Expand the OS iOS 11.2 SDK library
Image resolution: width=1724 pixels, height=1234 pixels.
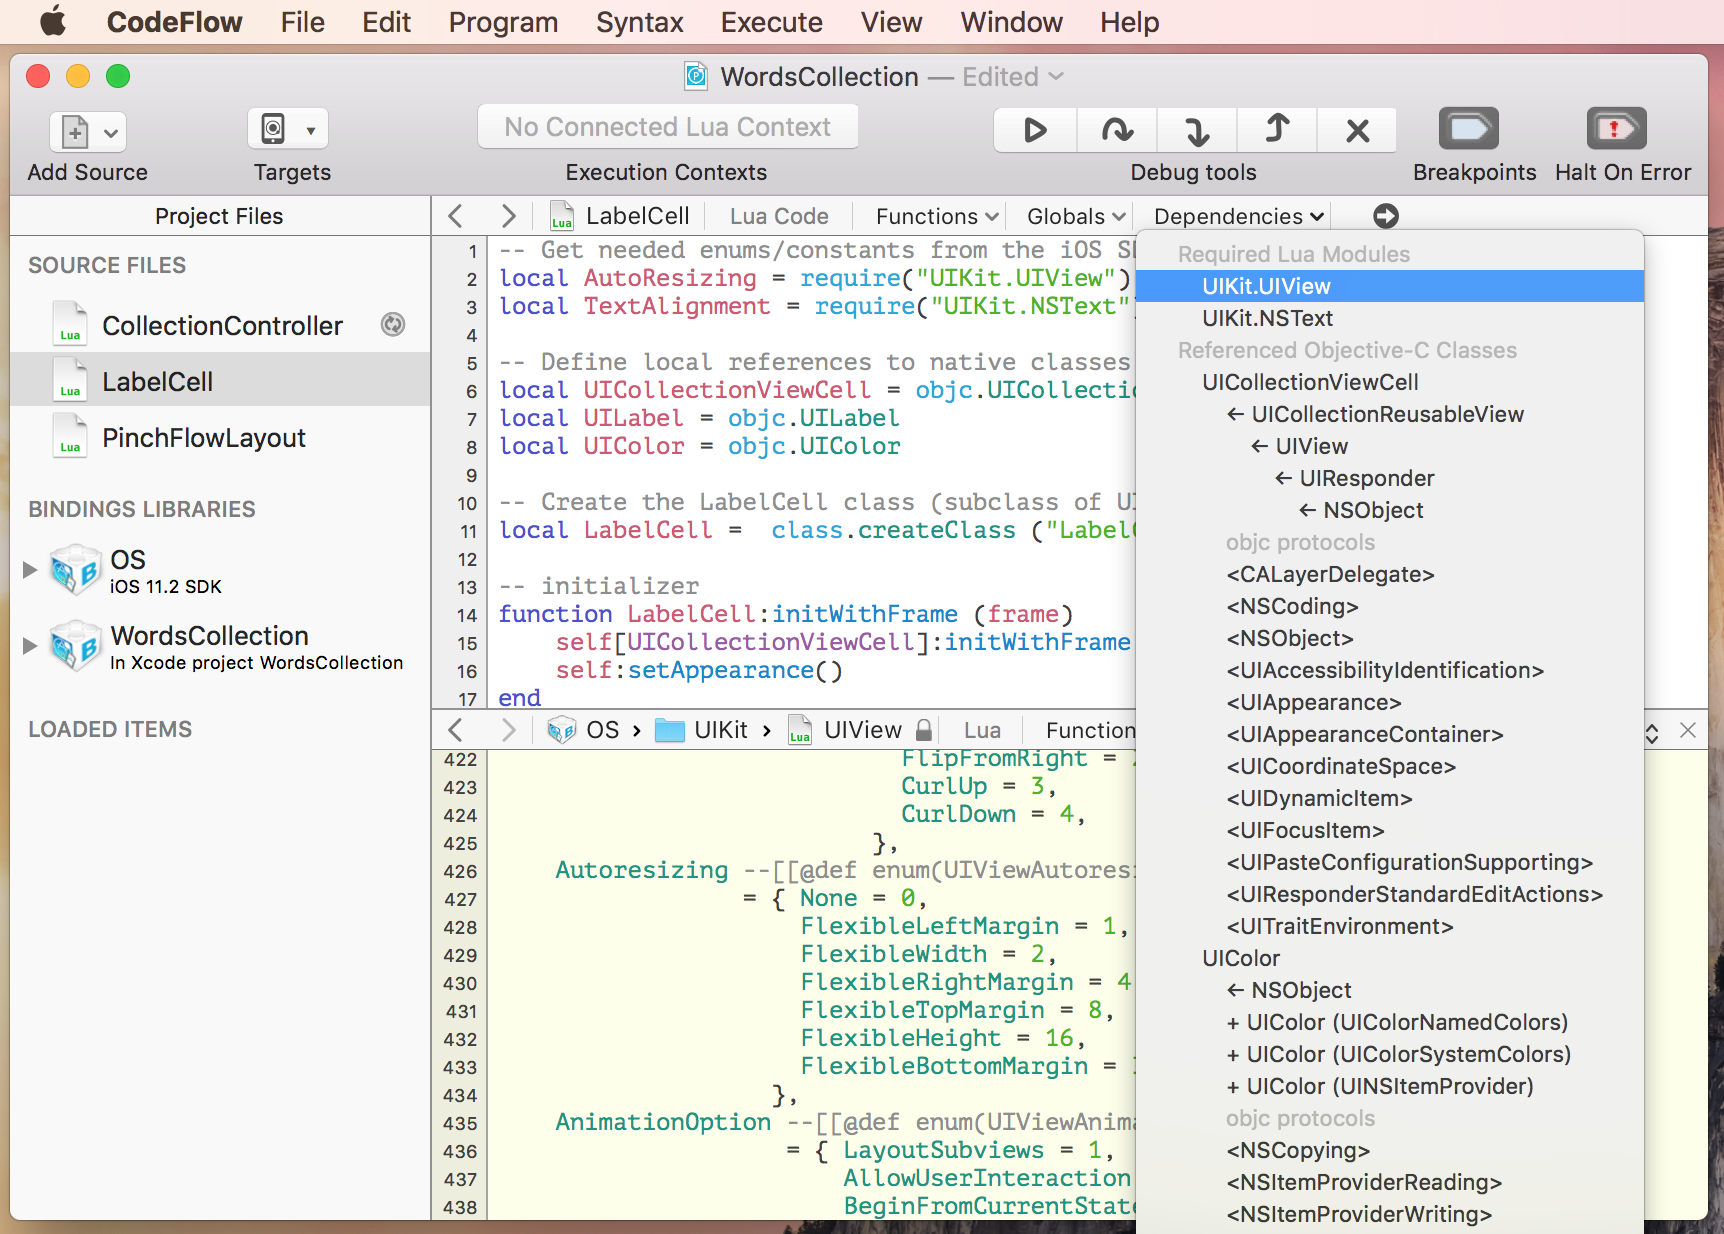point(30,569)
